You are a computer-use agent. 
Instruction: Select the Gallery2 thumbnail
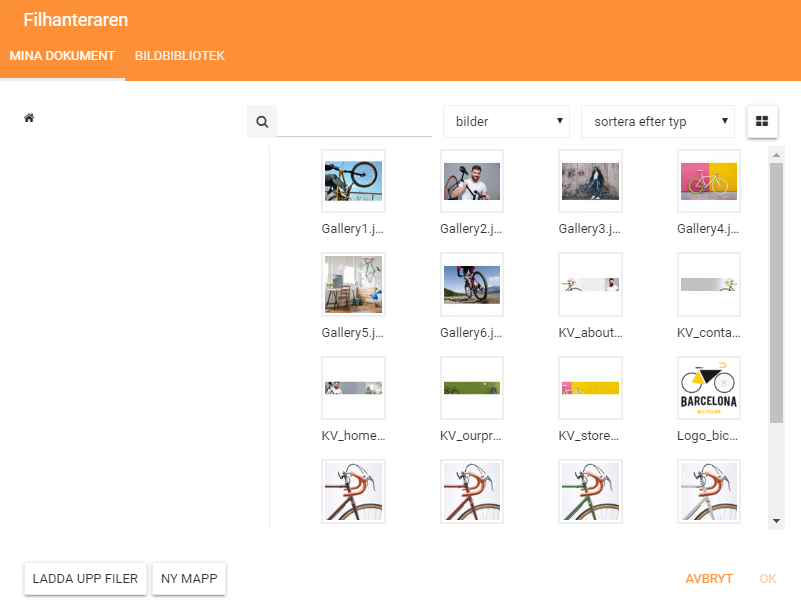click(472, 181)
